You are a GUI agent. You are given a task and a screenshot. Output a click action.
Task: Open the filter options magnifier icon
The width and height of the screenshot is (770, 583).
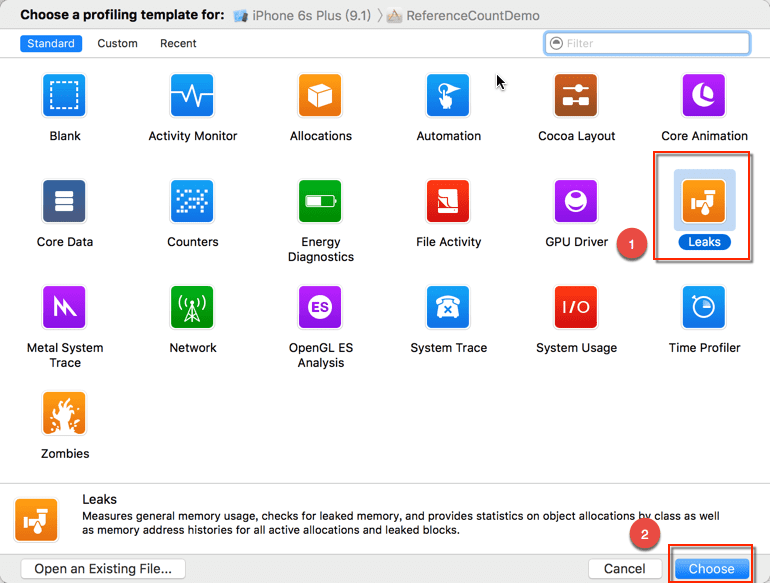pos(556,43)
